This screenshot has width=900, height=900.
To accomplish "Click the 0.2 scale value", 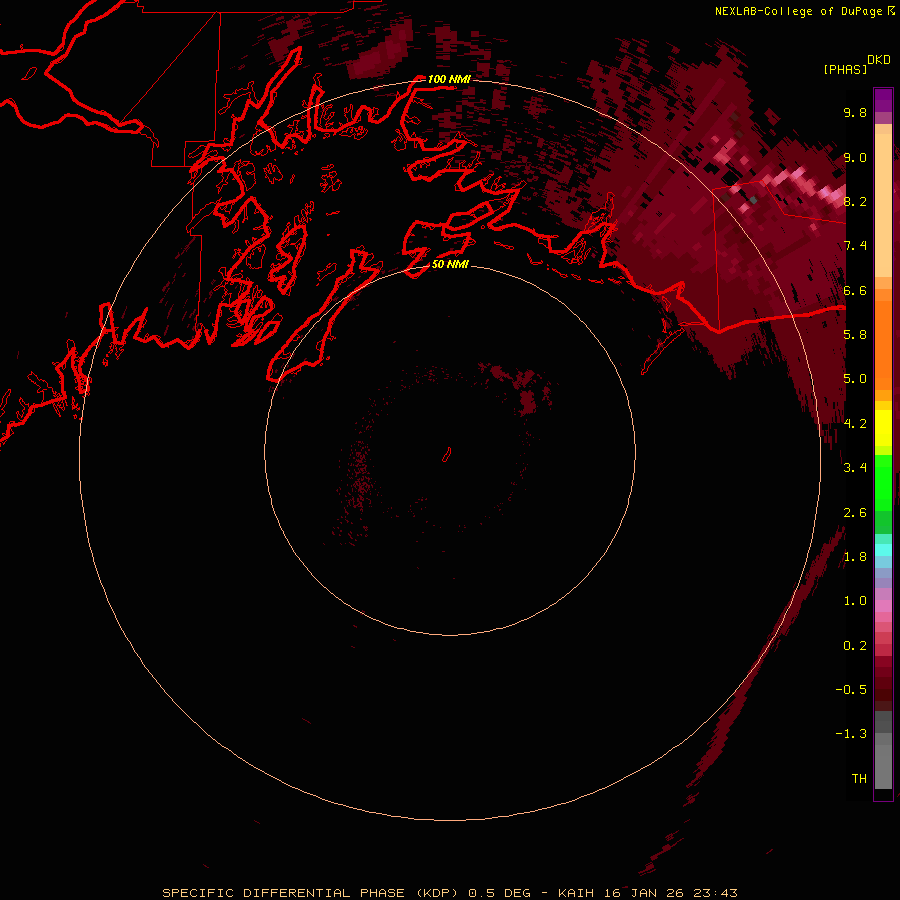I will point(855,646).
